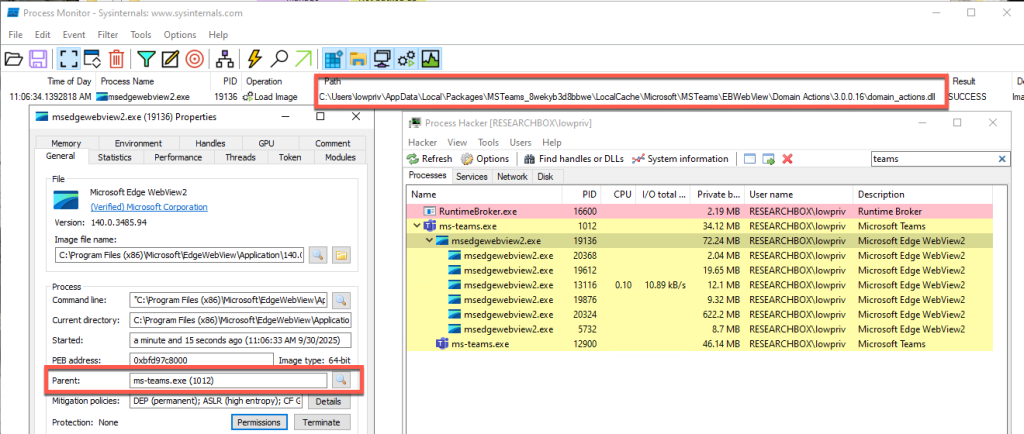Open the Users menu in Process Hacker
Viewport: 1024px width, 434px height.
point(520,142)
